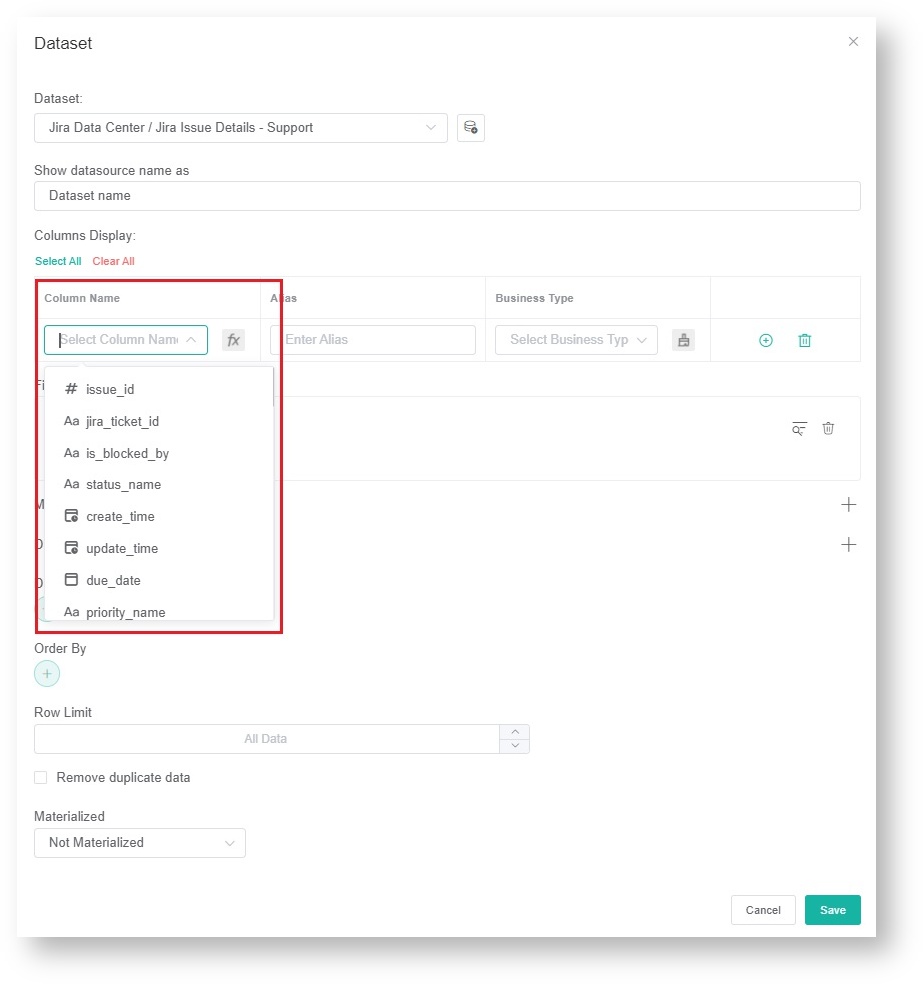Viewport: 924px width, 985px height.
Task: Enable Remove duplicate data checkbox
Action: coord(41,777)
